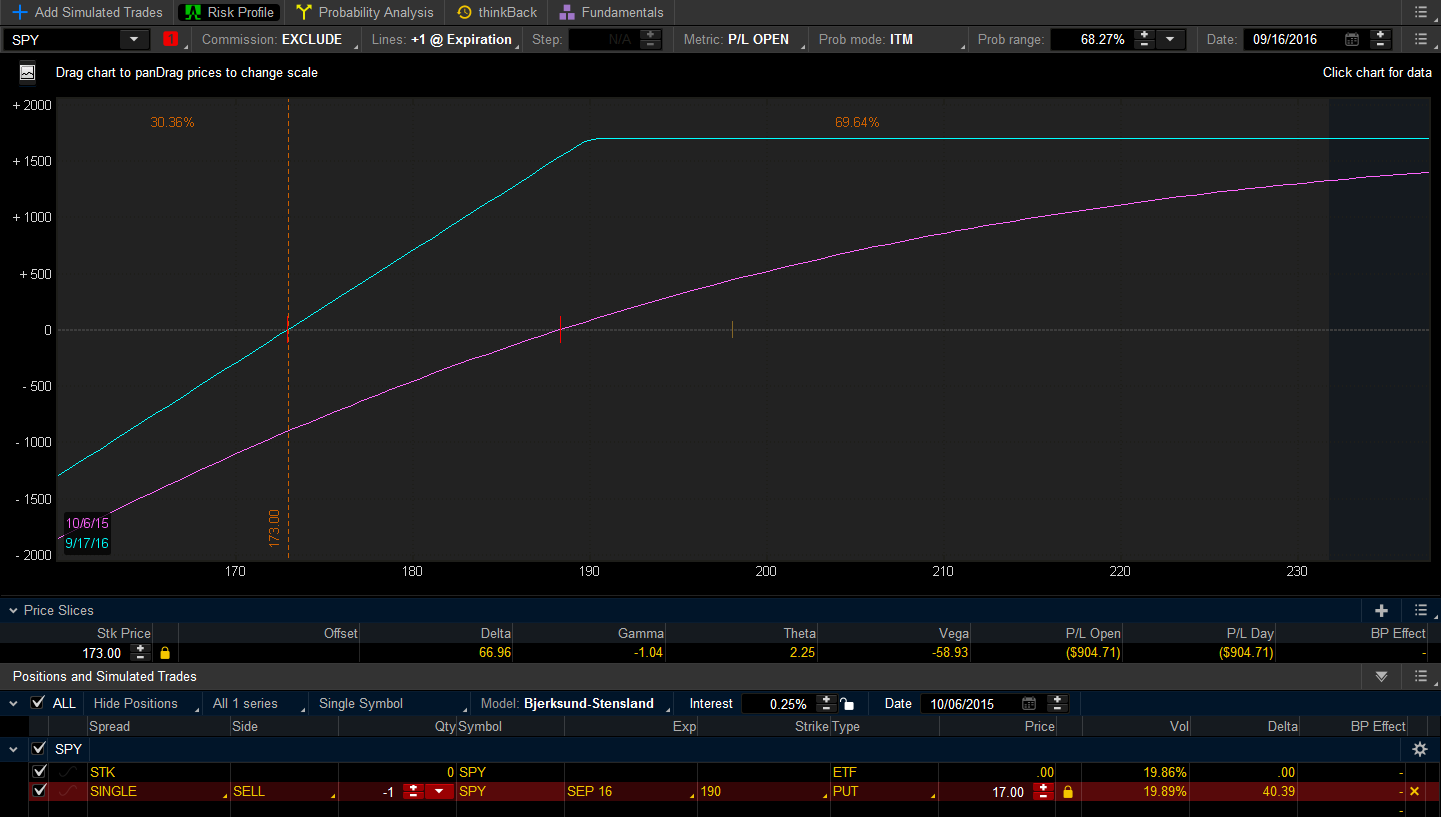The image size is (1441, 817).
Task: Toggle the Interest unlock padlock icon
Action: (x=848, y=703)
